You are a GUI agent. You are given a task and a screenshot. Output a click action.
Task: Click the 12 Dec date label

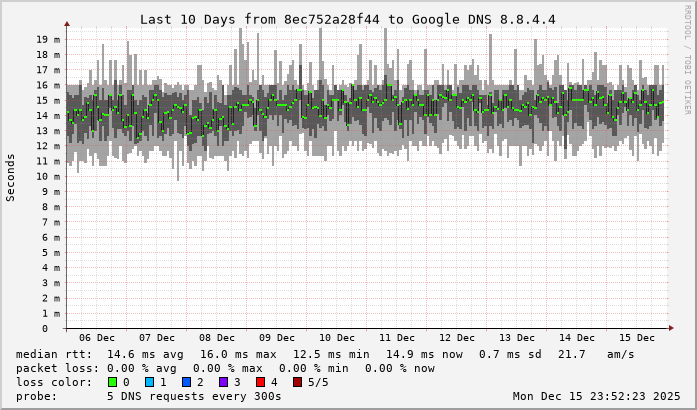pyautogui.click(x=457, y=338)
